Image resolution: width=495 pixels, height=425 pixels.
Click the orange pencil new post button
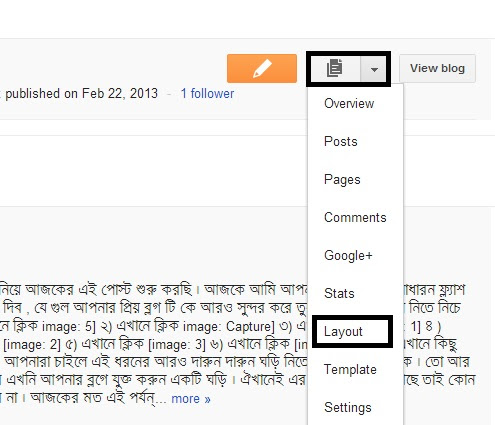click(262, 68)
